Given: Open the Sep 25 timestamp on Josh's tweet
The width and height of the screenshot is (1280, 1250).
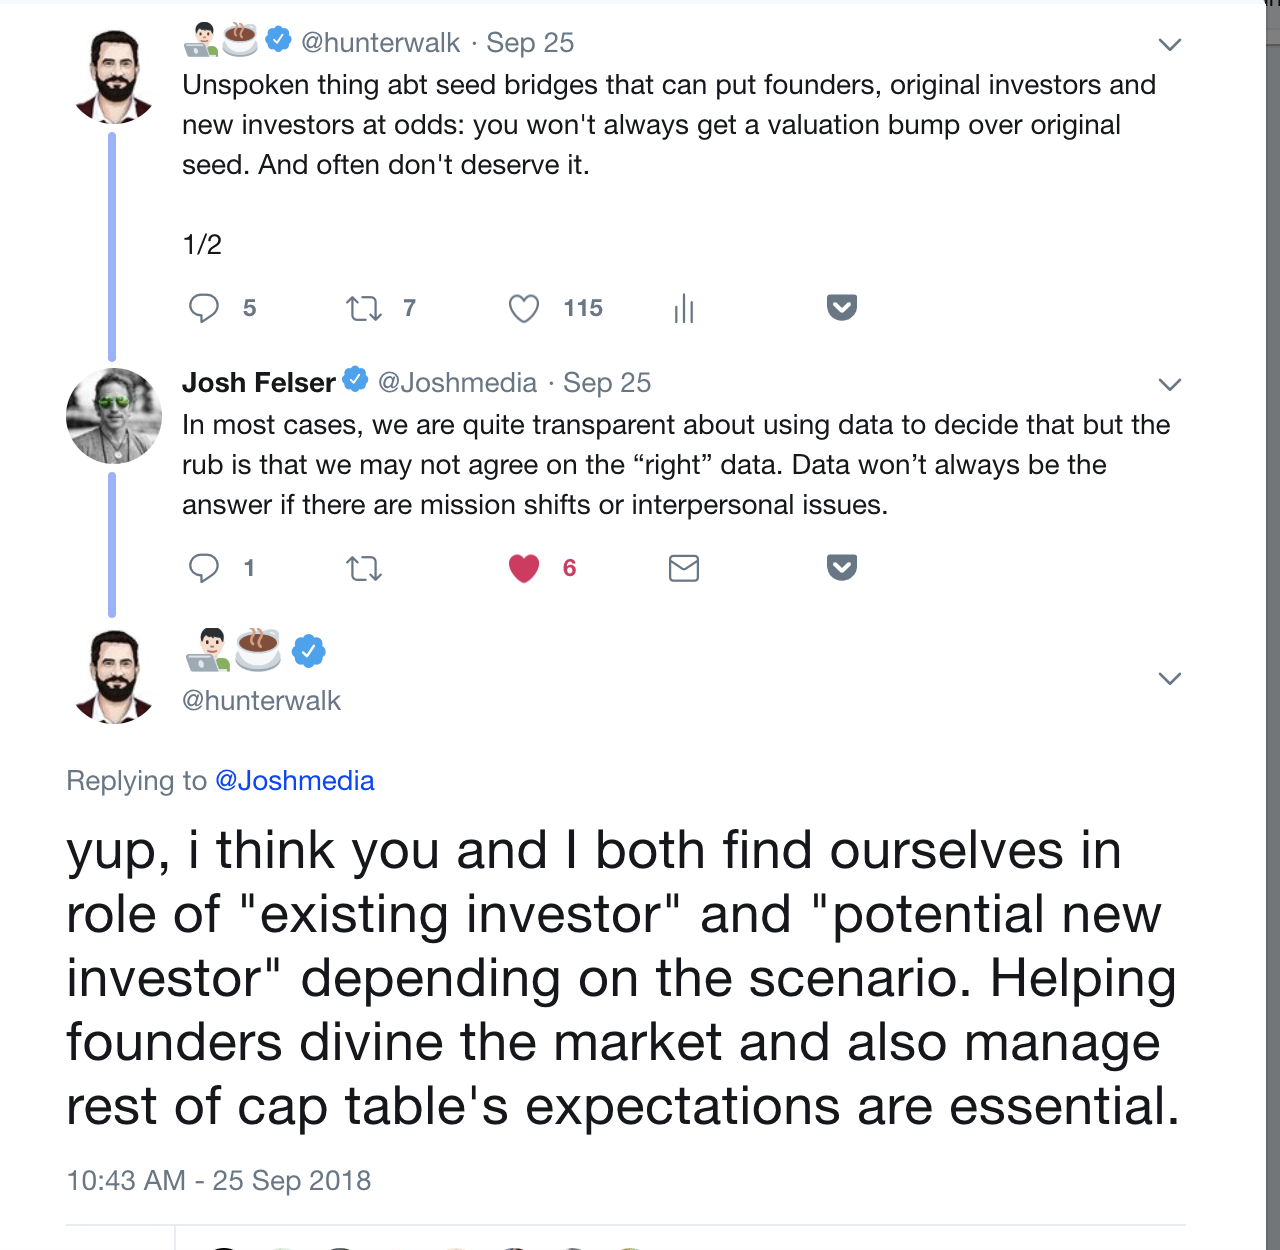Looking at the screenshot, I should click(x=607, y=383).
